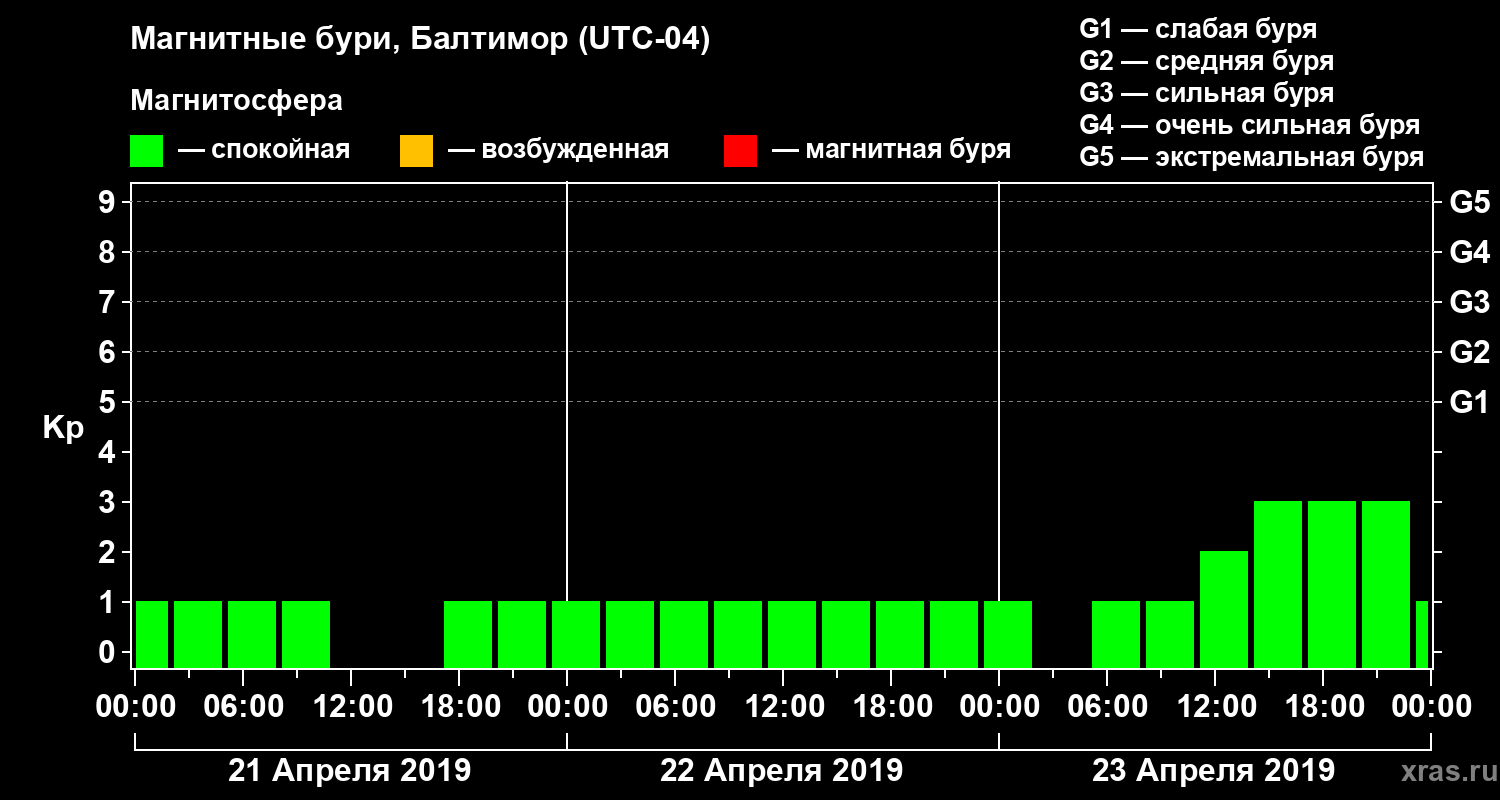Click the narrow final bar ending 23 April
Image resolution: width=1500 pixels, height=800 pixels.
coord(1422,635)
